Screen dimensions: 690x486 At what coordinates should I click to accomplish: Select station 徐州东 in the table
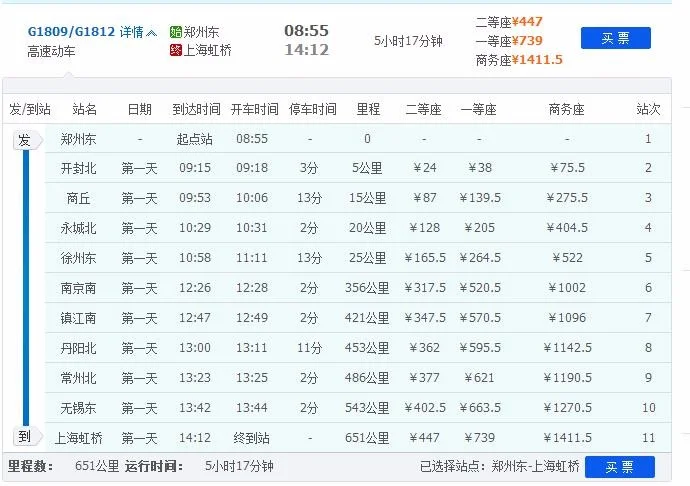[78, 258]
